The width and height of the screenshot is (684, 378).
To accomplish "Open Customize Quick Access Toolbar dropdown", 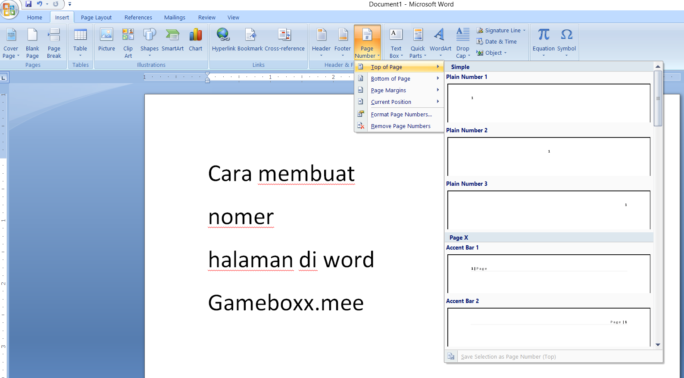I will pos(69,4).
